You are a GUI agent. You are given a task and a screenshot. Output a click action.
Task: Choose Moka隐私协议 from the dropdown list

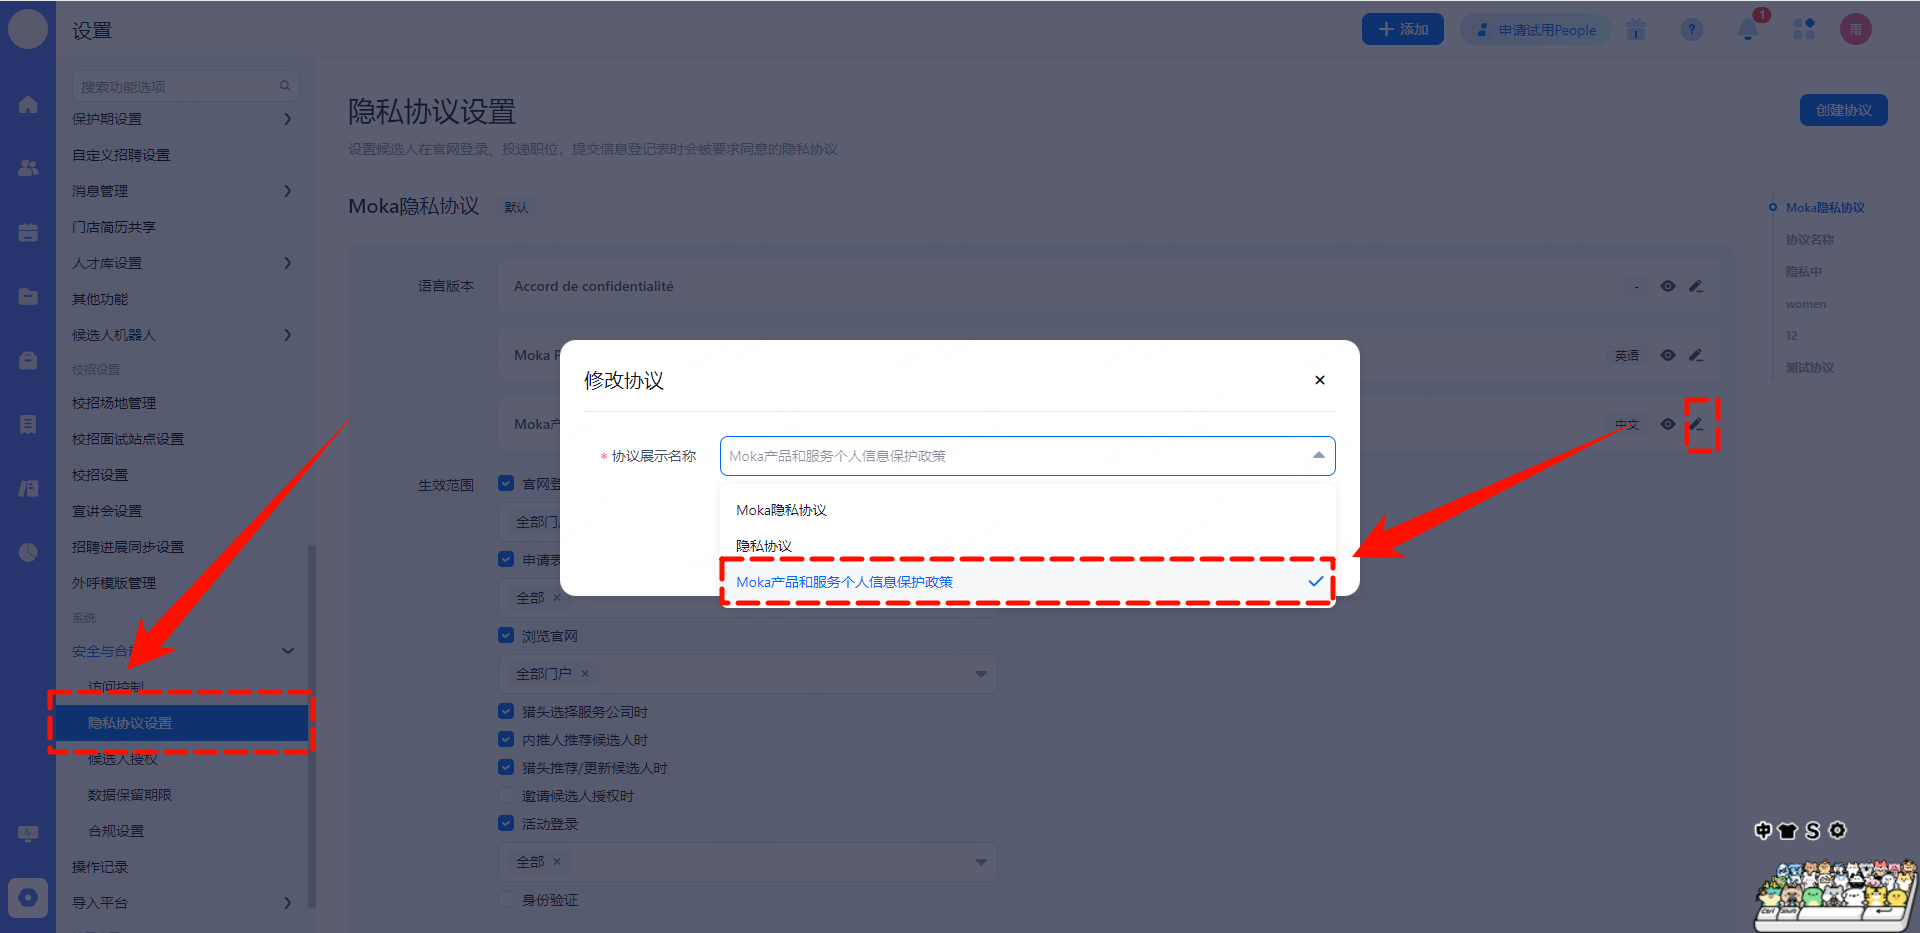click(1028, 510)
